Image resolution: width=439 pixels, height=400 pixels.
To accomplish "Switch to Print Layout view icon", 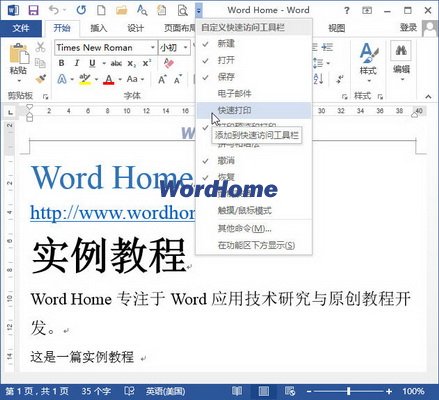I will (x=263, y=391).
